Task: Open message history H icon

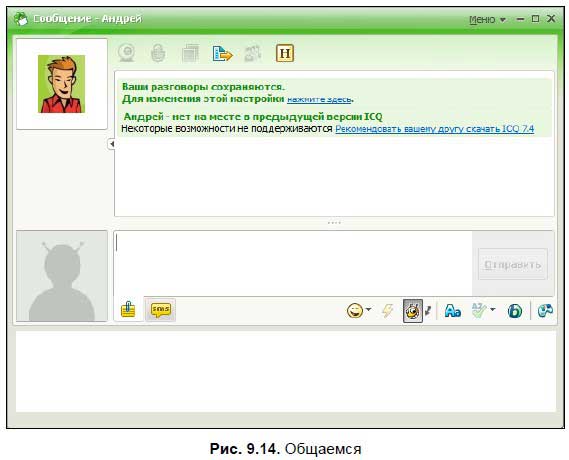Action: 285,53
